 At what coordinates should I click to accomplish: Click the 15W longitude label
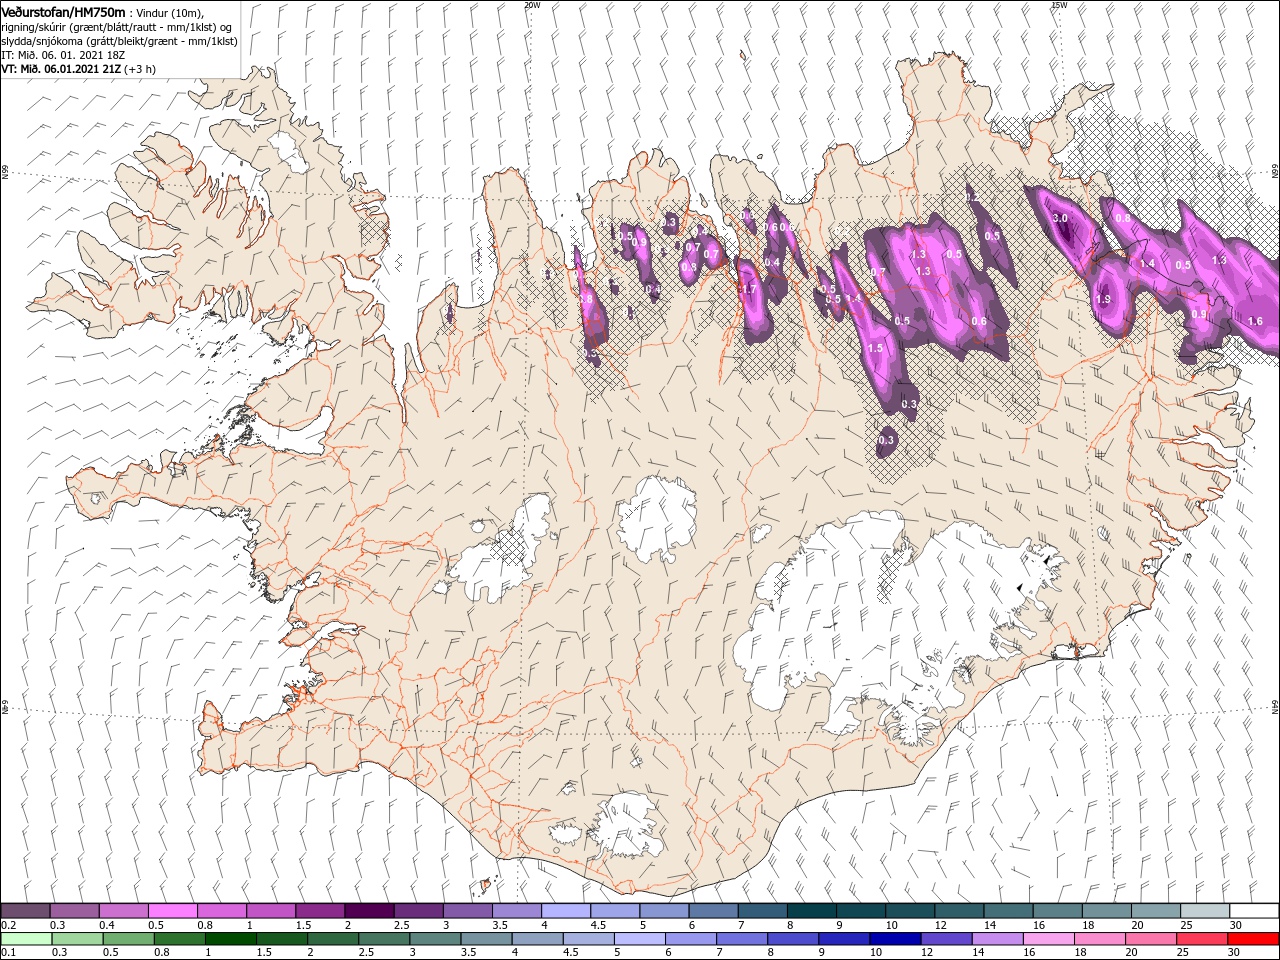point(1059,5)
